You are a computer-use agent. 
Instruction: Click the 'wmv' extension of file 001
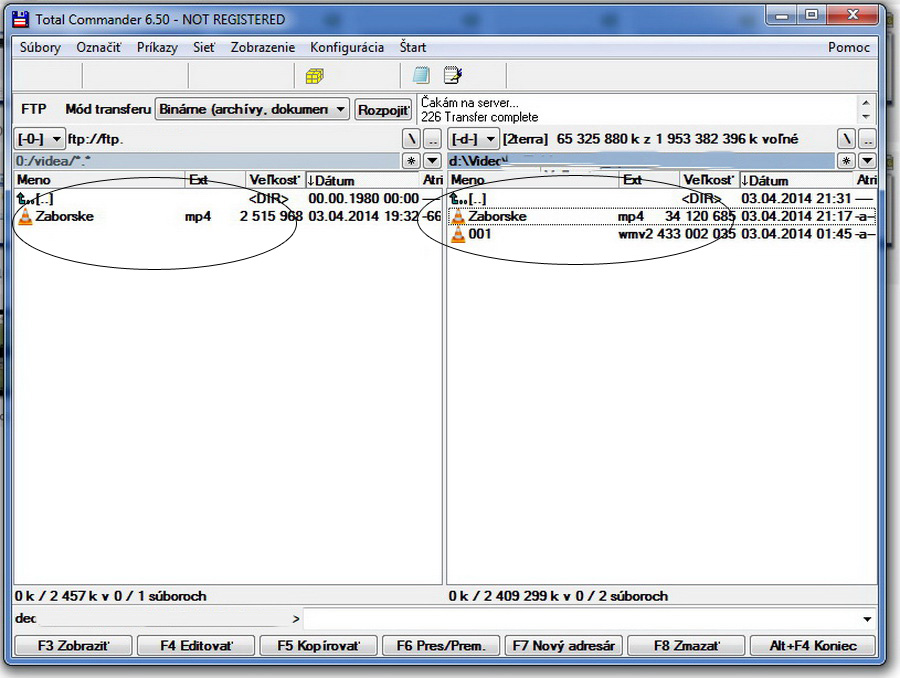click(x=631, y=234)
